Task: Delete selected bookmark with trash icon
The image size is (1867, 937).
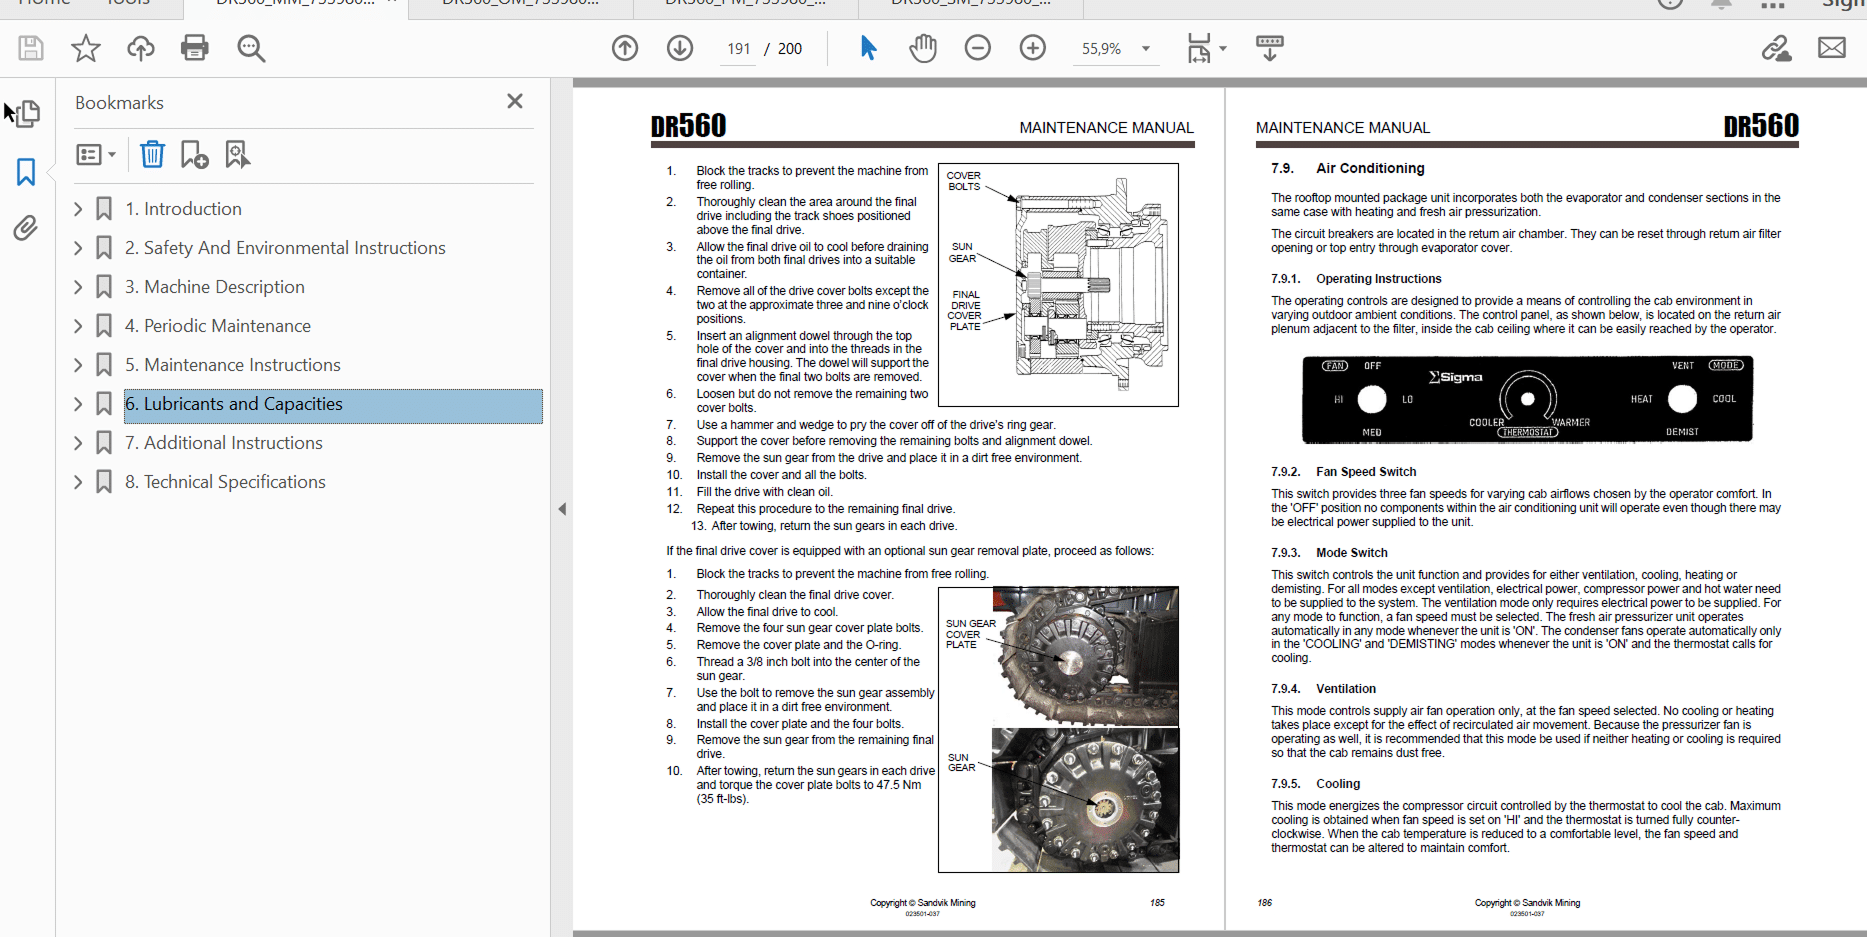Action: tap(152, 154)
